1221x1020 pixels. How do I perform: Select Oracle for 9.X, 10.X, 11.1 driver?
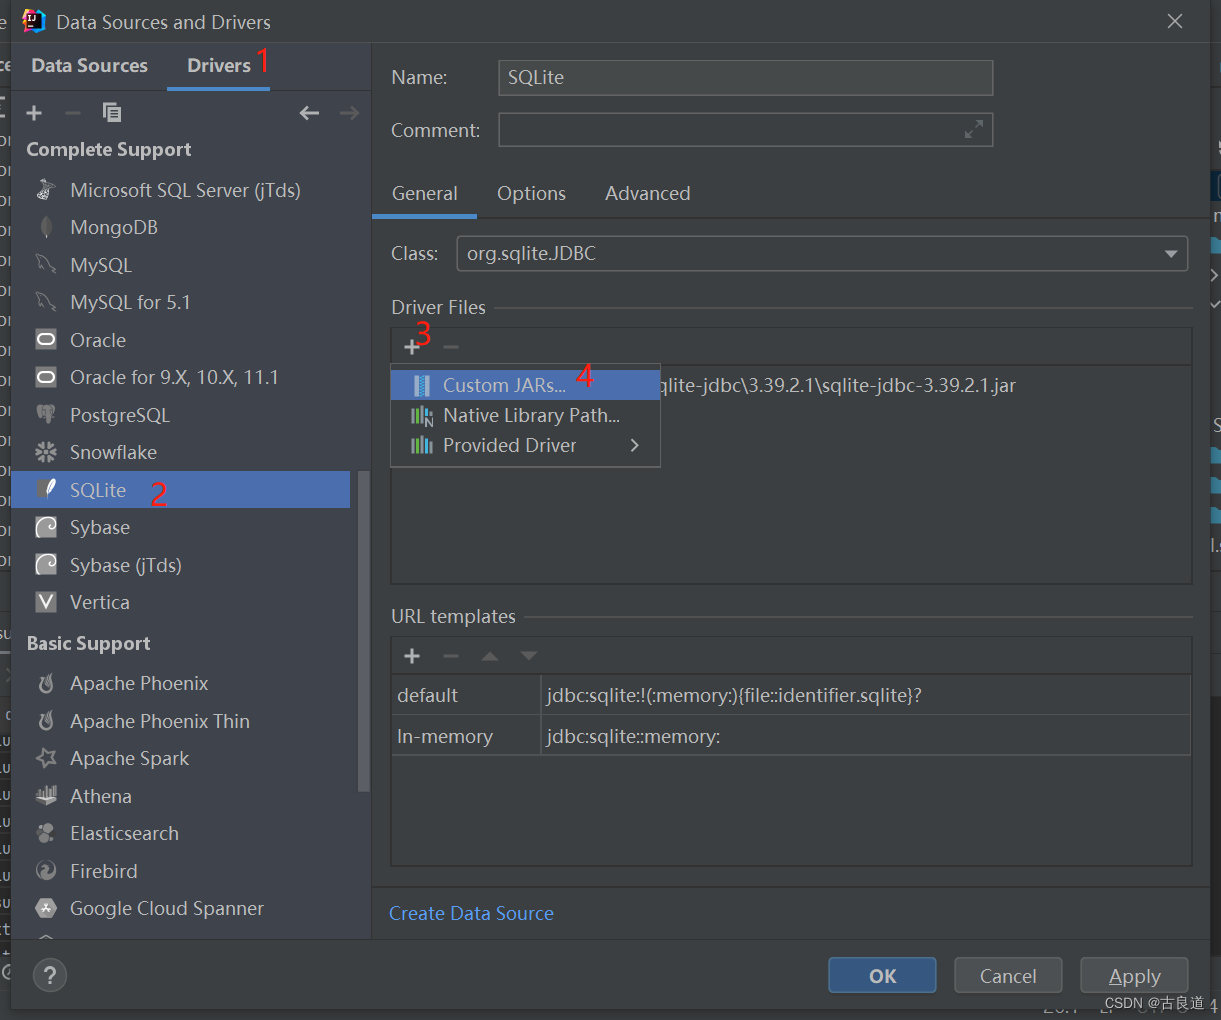[181, 377]
